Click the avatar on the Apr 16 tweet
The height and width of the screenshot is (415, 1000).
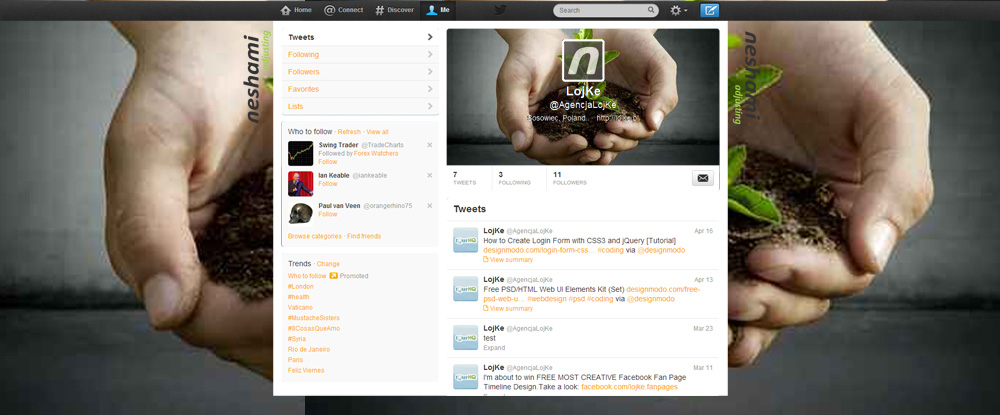(x=466, y=240)
